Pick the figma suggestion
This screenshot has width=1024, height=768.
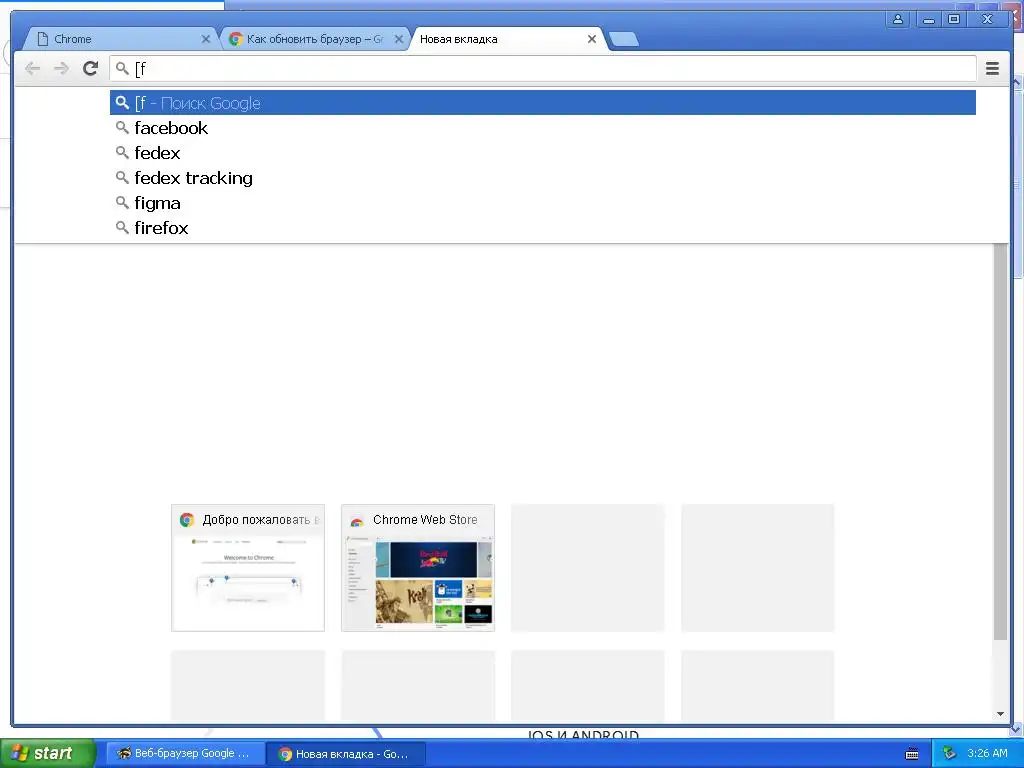(543, 203)
